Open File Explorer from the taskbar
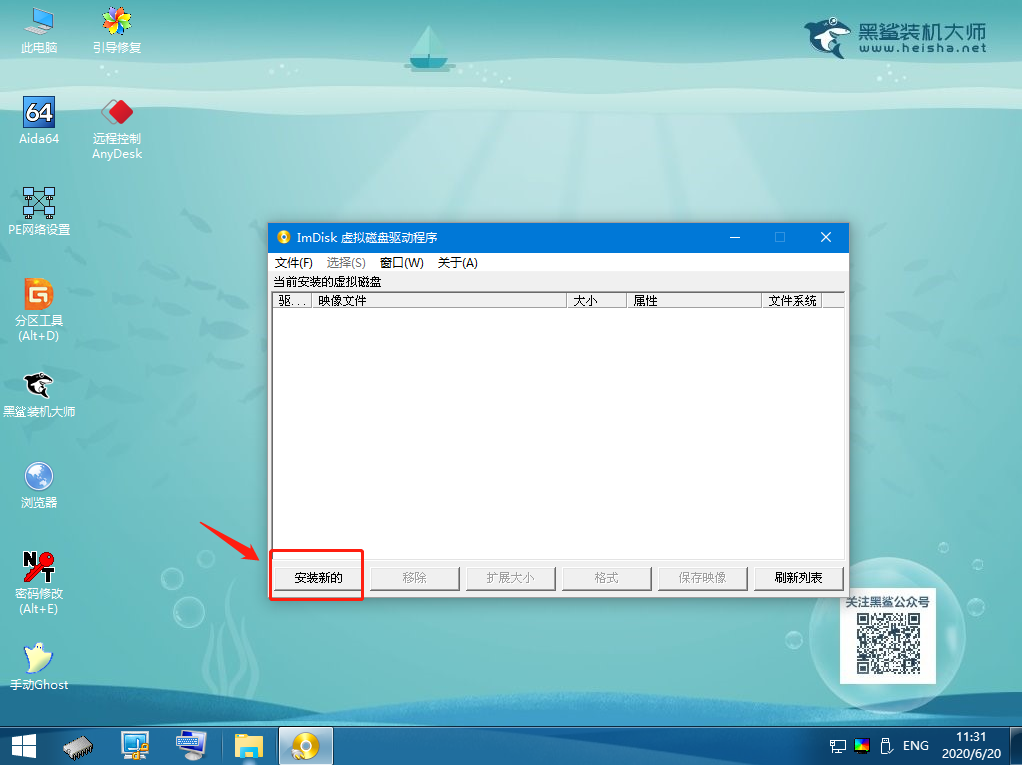The image size is (1022, 765). coord(249,747)
